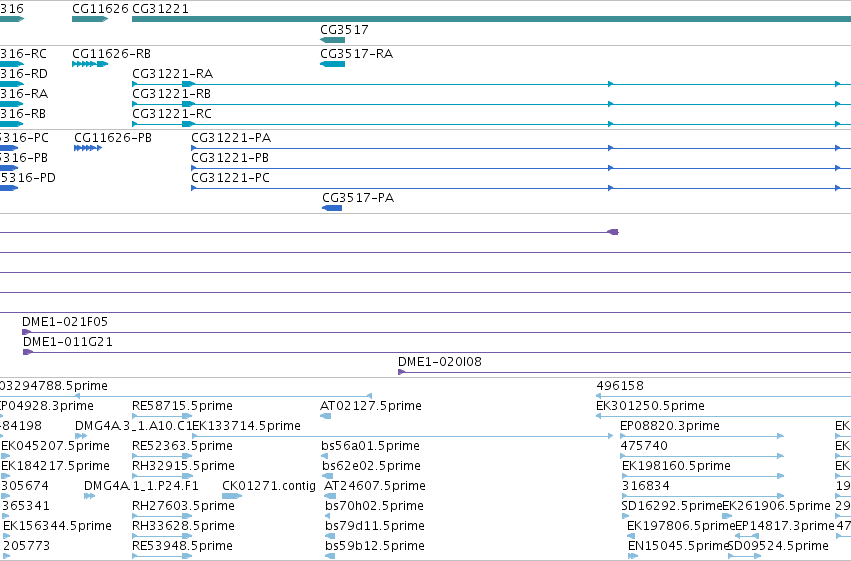
Task: Select EST SD09524.5prime
Action: click(778, 545)
